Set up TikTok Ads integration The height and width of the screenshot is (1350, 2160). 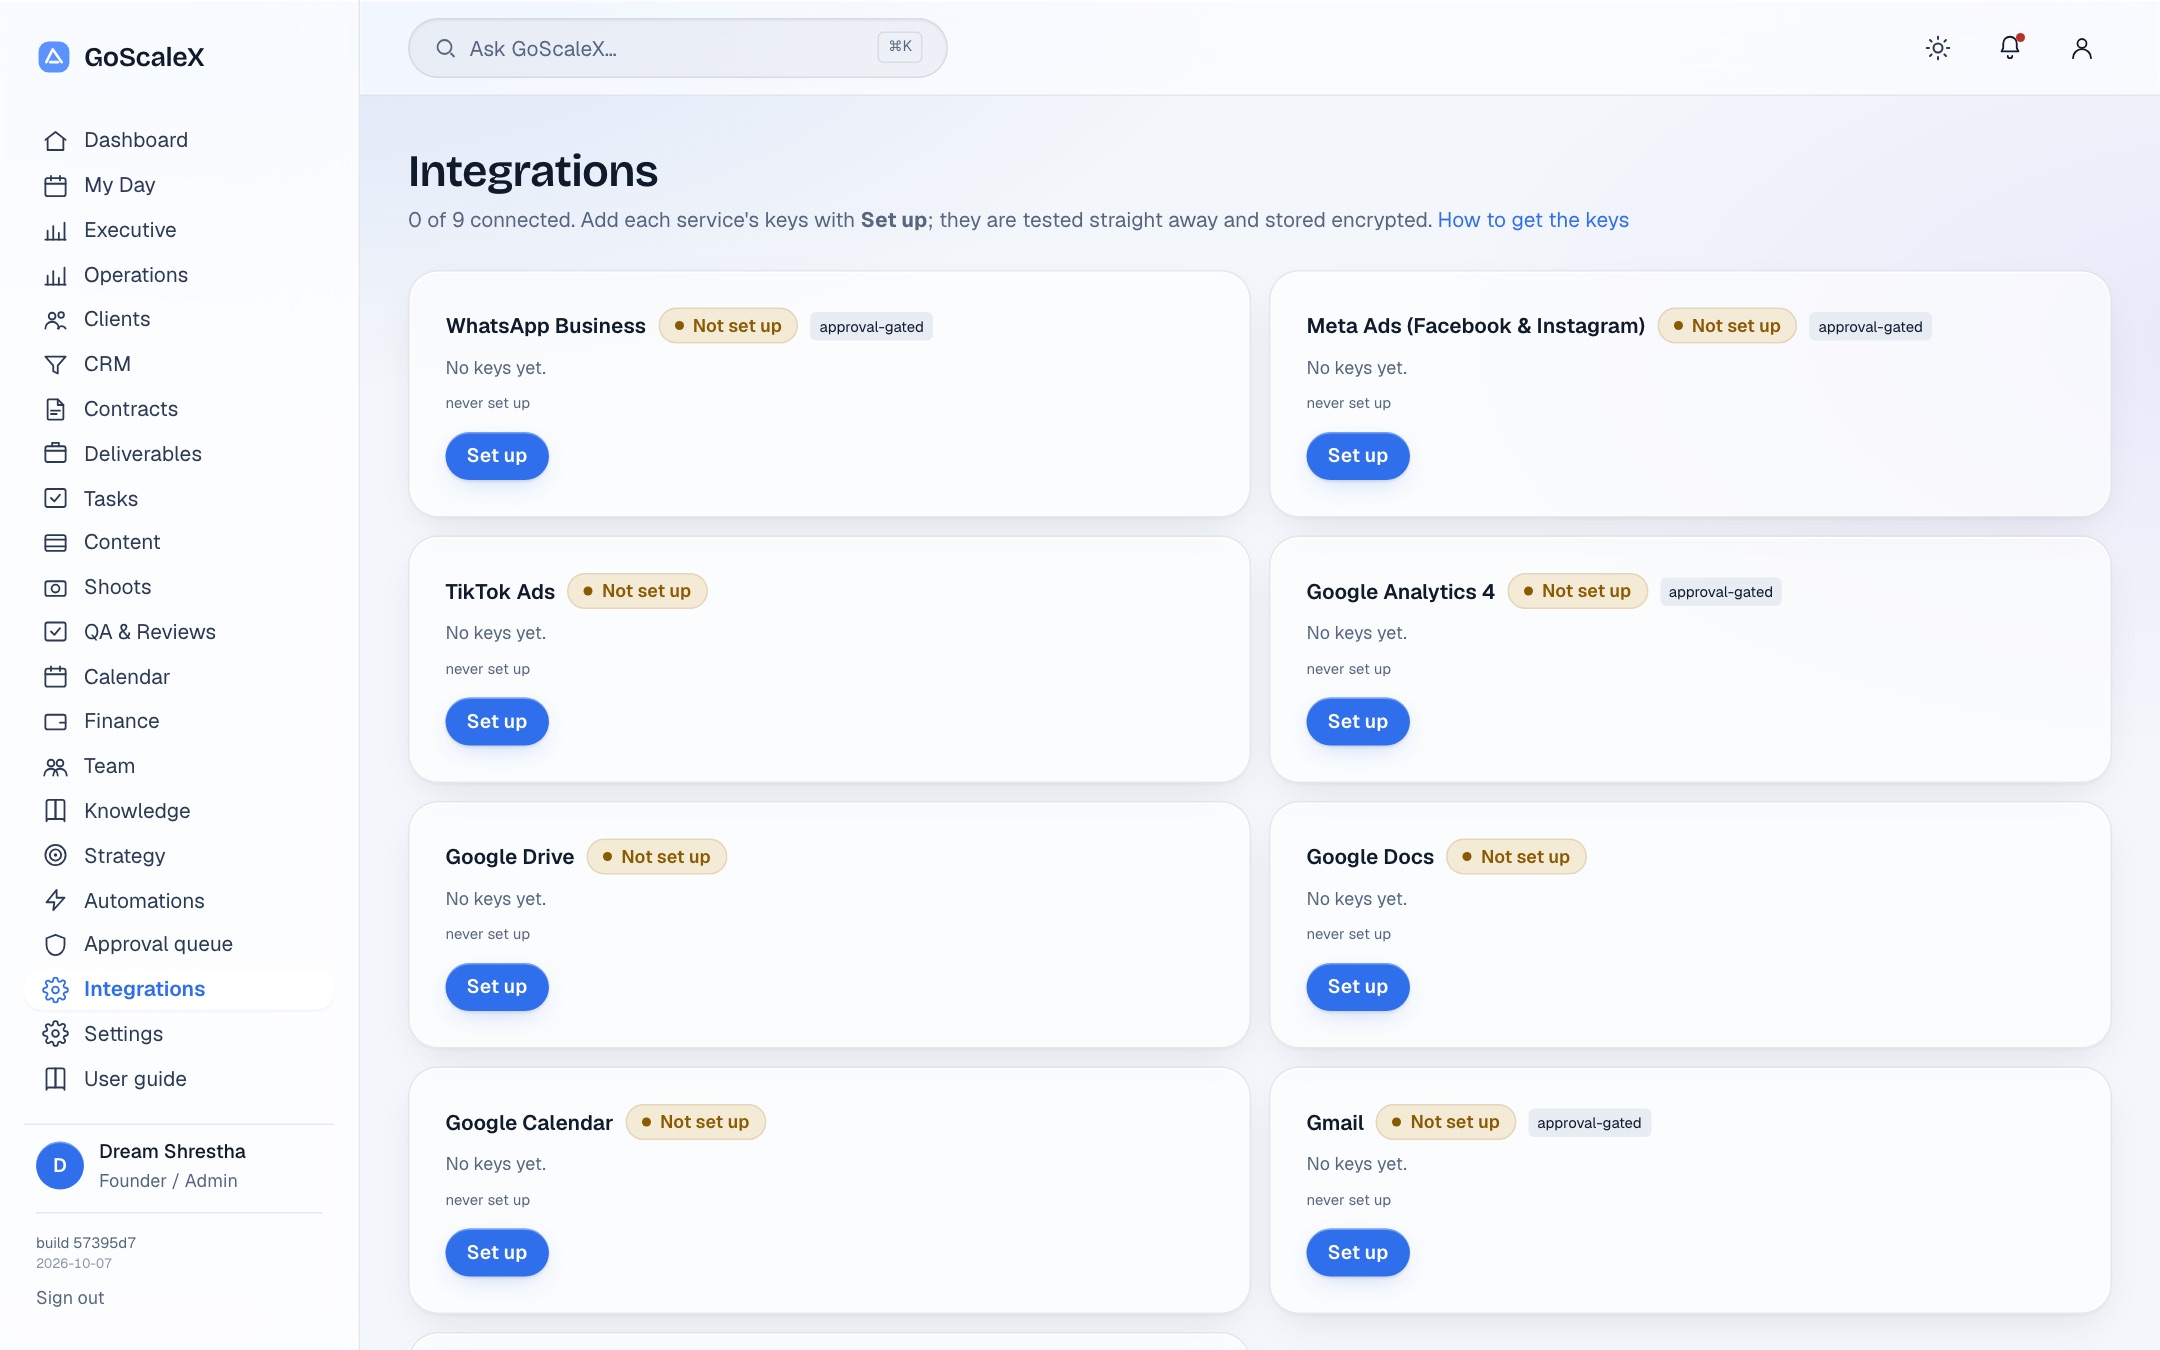pos(497,722)
